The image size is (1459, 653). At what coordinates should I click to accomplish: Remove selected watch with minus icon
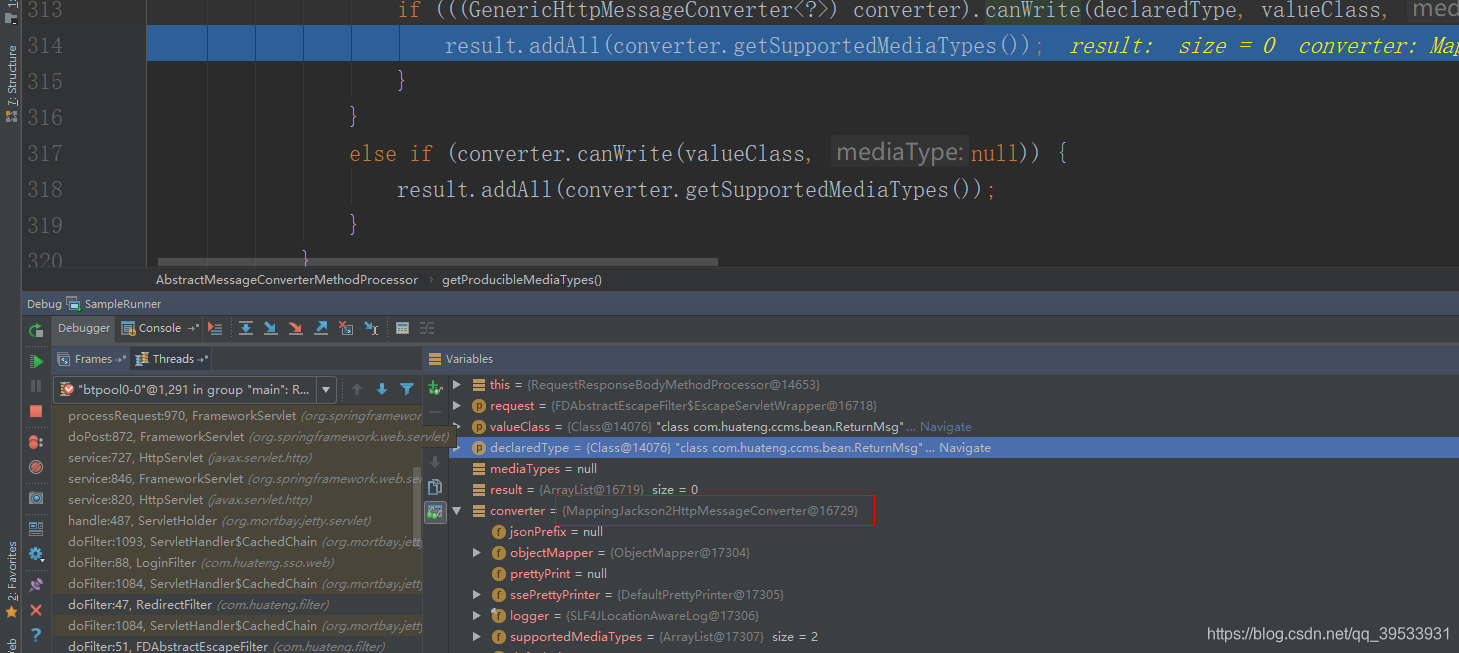(x=435, y=412)
